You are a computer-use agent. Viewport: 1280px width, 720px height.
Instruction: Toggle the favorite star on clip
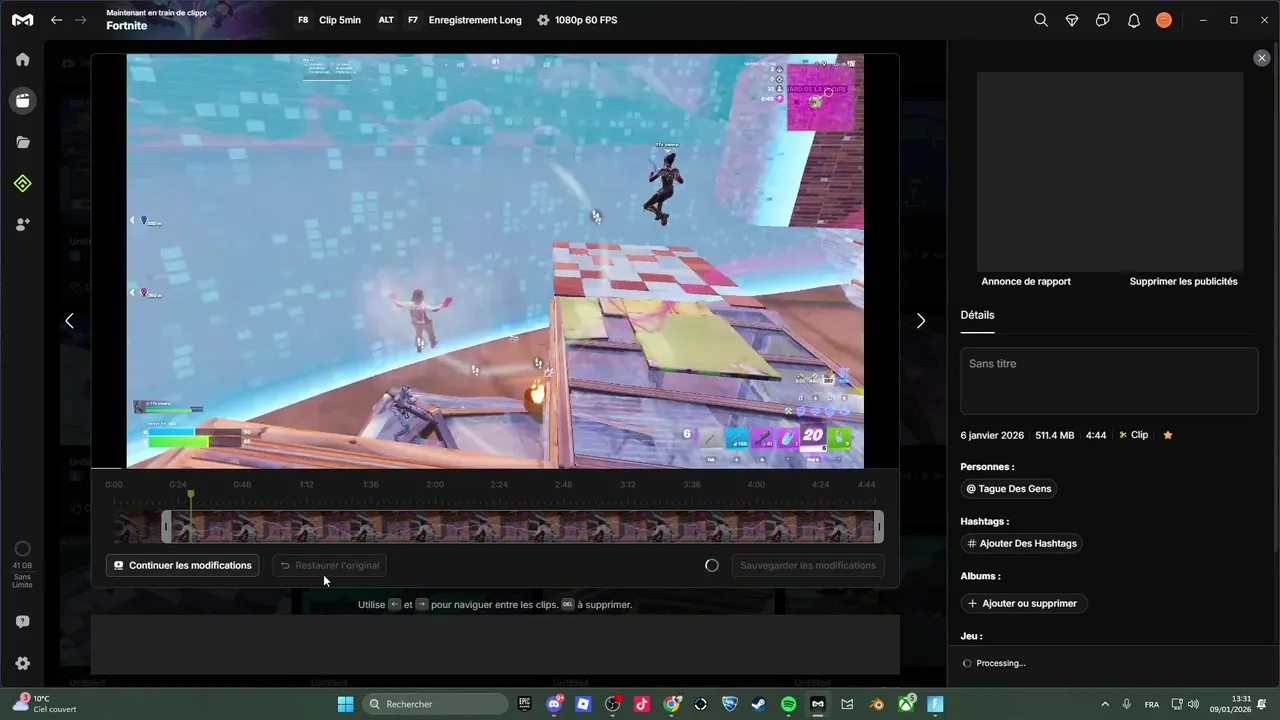coord(1168,435)
